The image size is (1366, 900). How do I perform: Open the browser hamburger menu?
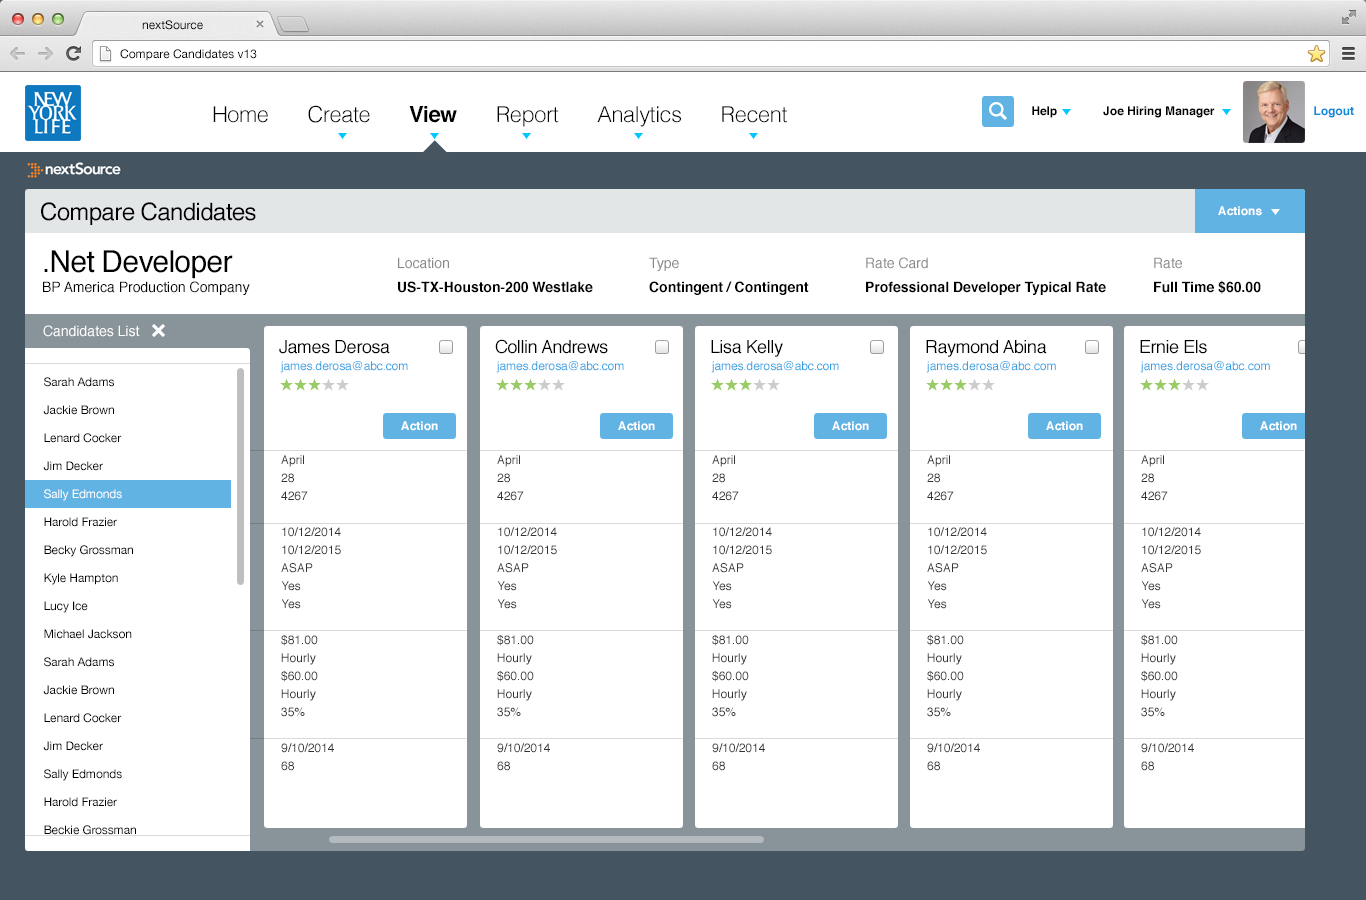click(1348, 54)
